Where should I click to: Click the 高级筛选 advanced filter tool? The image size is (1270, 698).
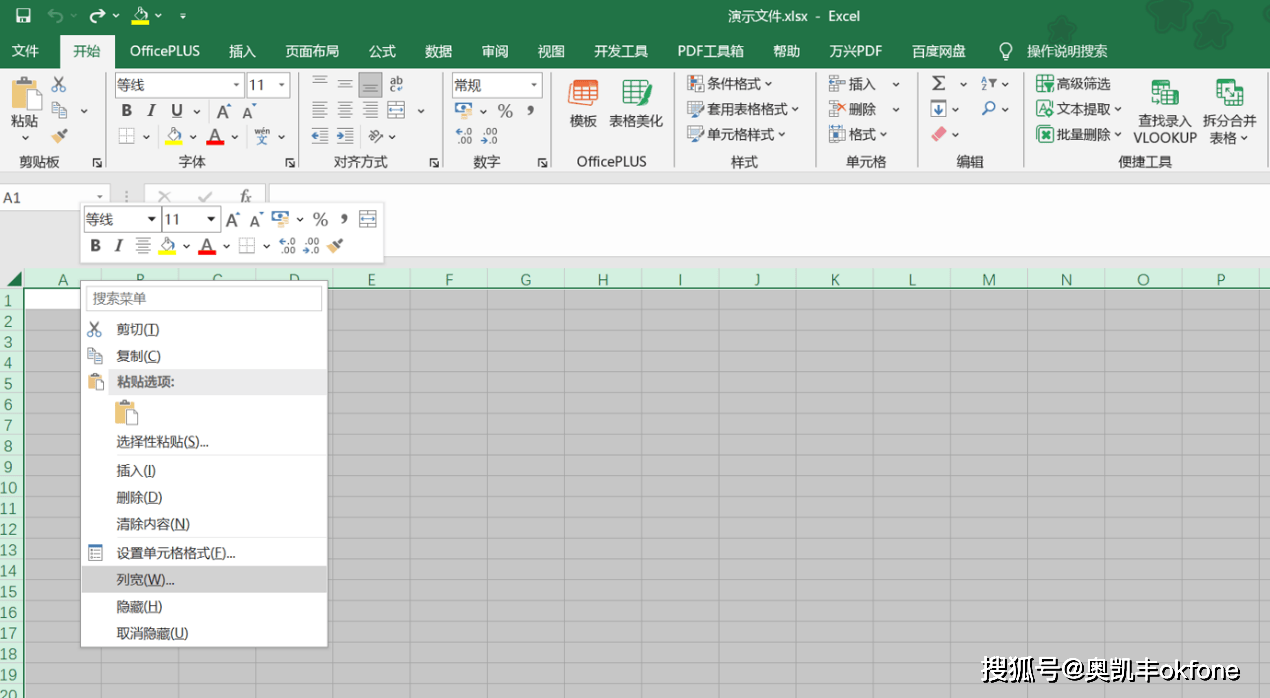coord(1074,84)
